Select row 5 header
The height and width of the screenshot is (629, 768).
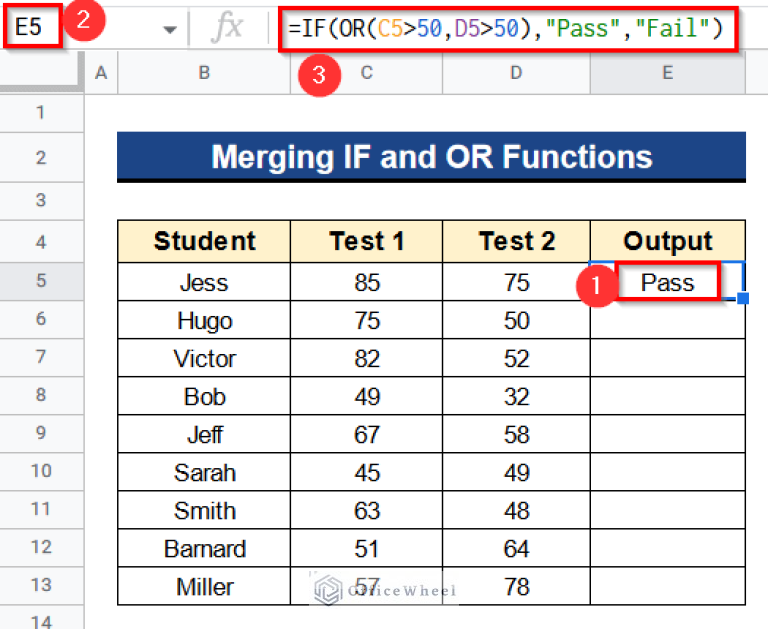[41, 282]
